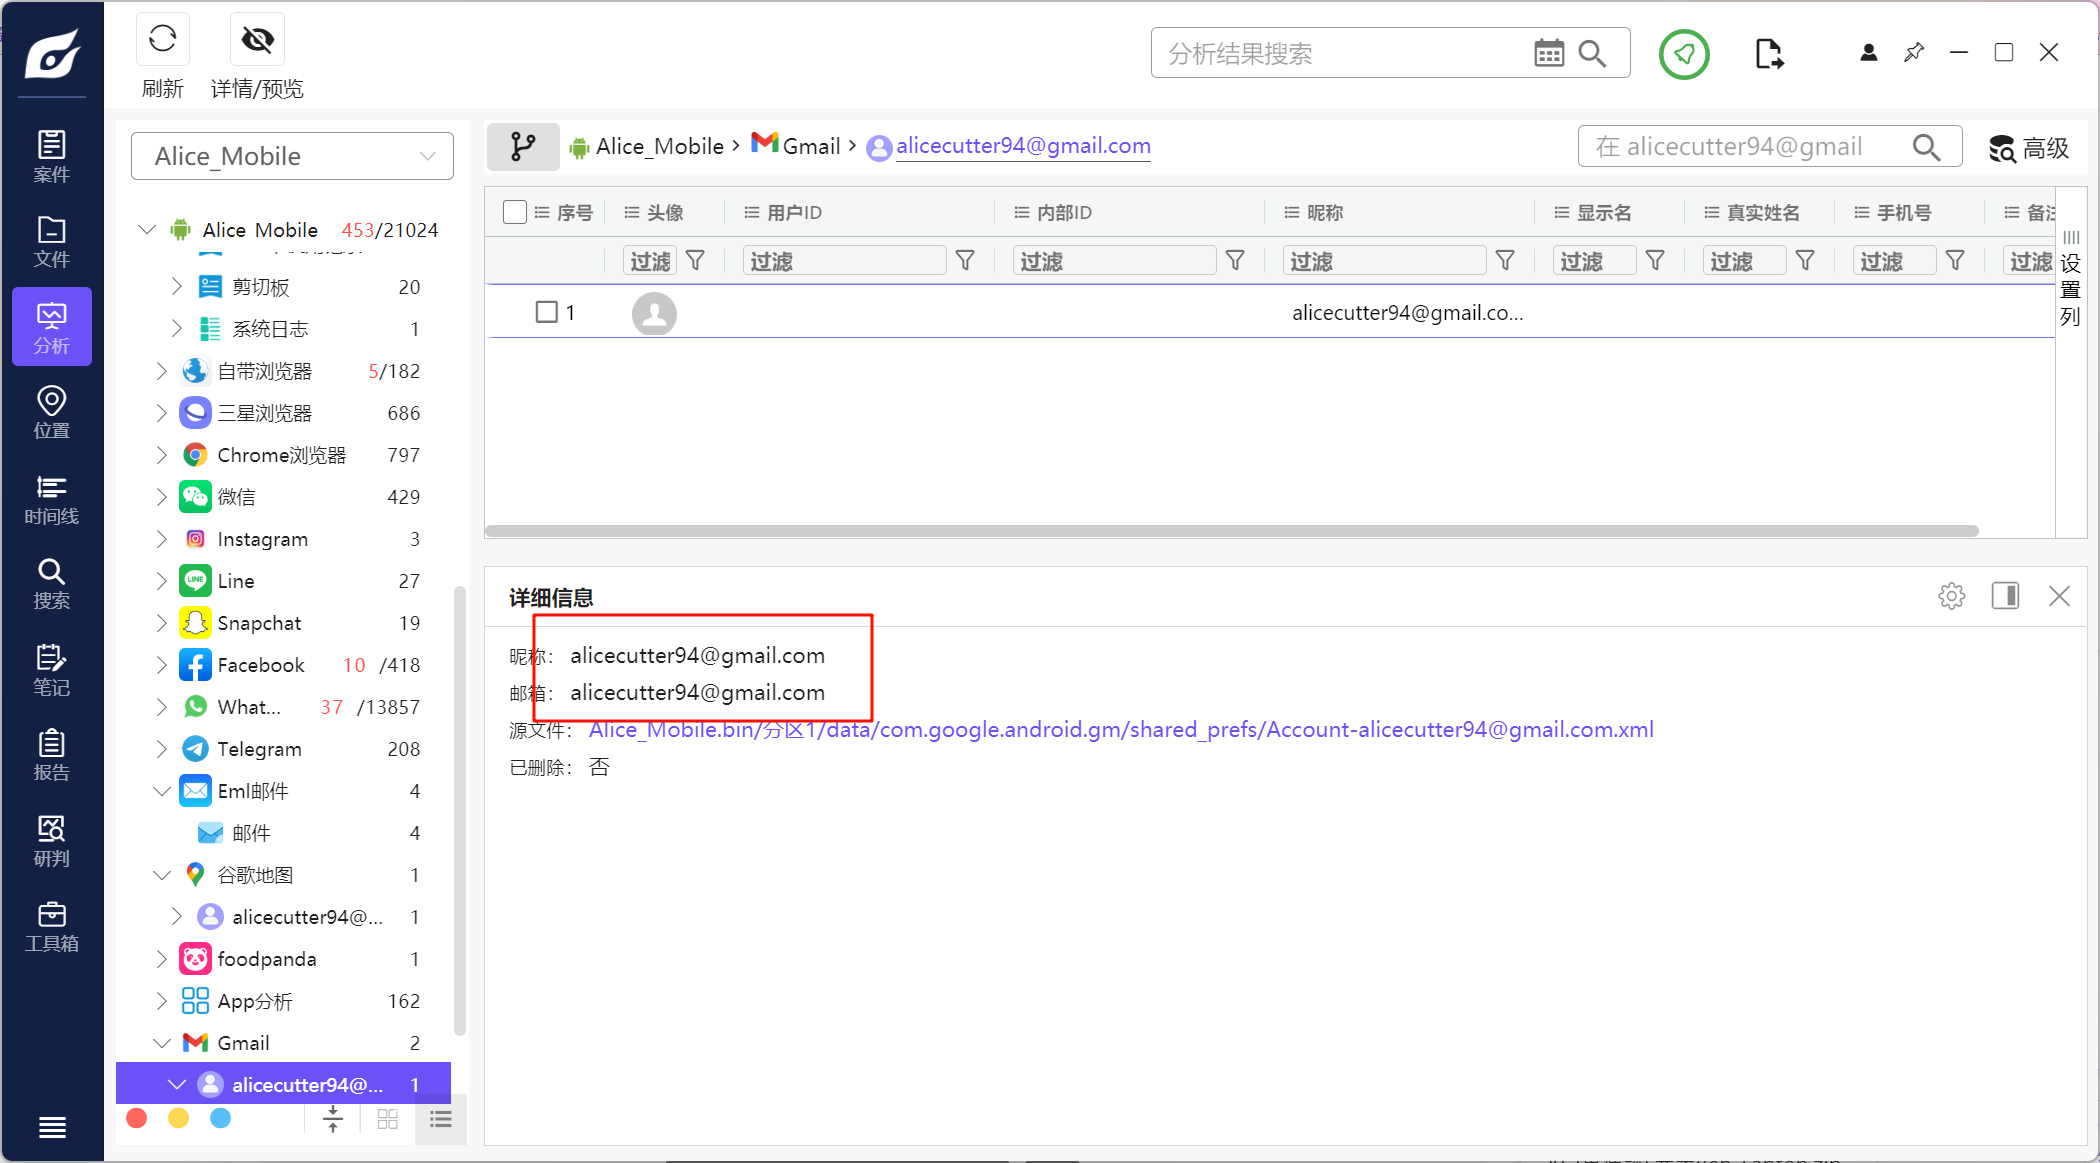Image resolution: width=2100 pixels, height=1163 pixels.
Task: Check the checkbox for row 1
Action: click(x=546, y=312)
